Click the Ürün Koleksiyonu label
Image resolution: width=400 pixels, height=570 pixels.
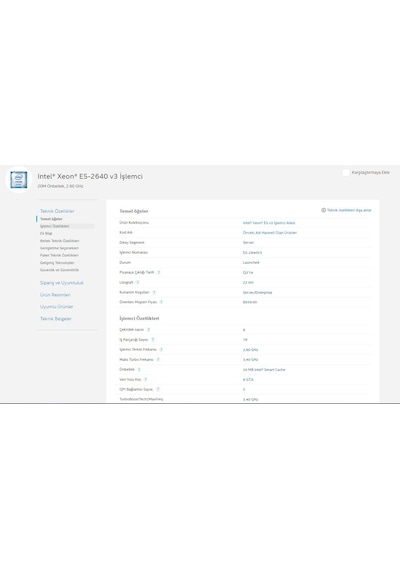click(x=134, y=222)
